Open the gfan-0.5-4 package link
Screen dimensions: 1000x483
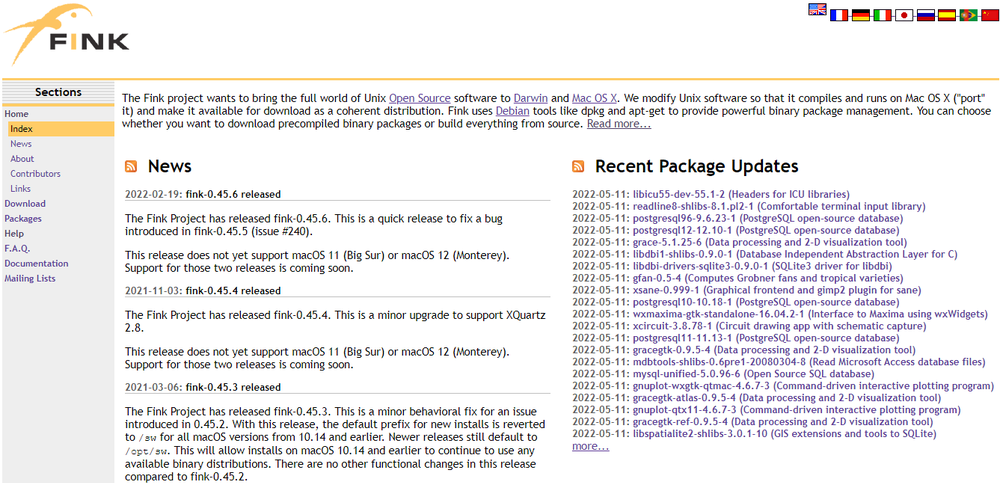[x=768, y=278]
